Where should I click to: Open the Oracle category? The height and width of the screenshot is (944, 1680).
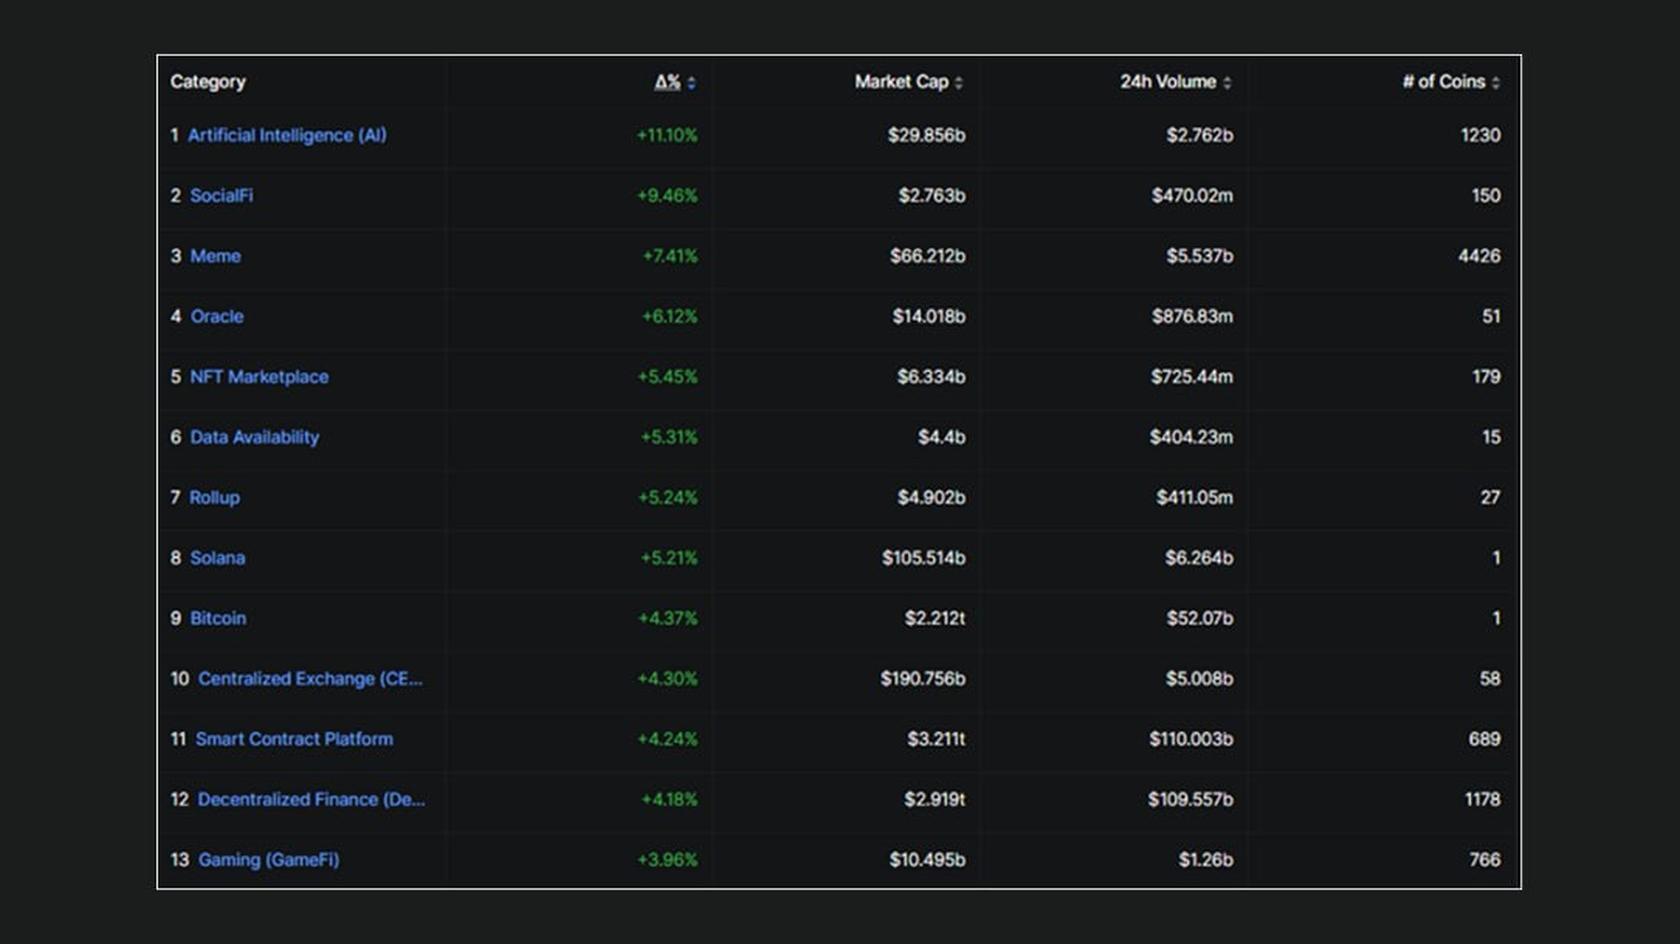point(216,316)
